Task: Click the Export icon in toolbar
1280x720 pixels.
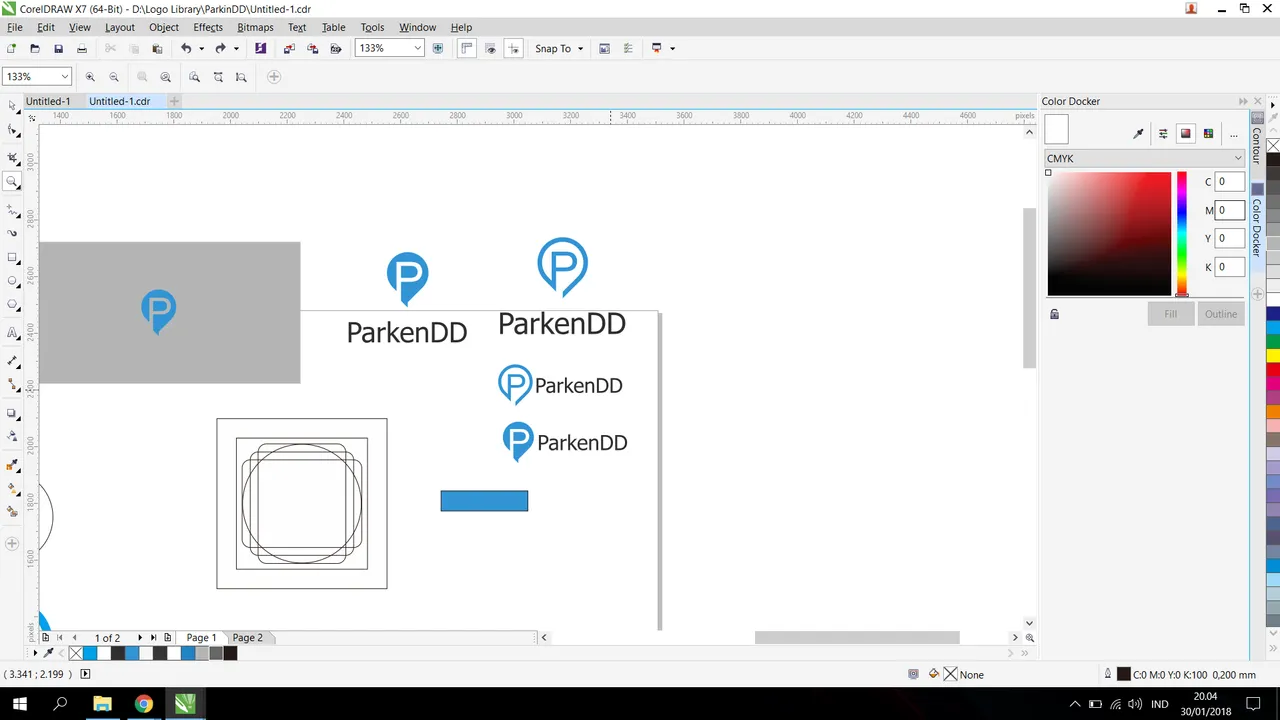Action: pos(312,48)
